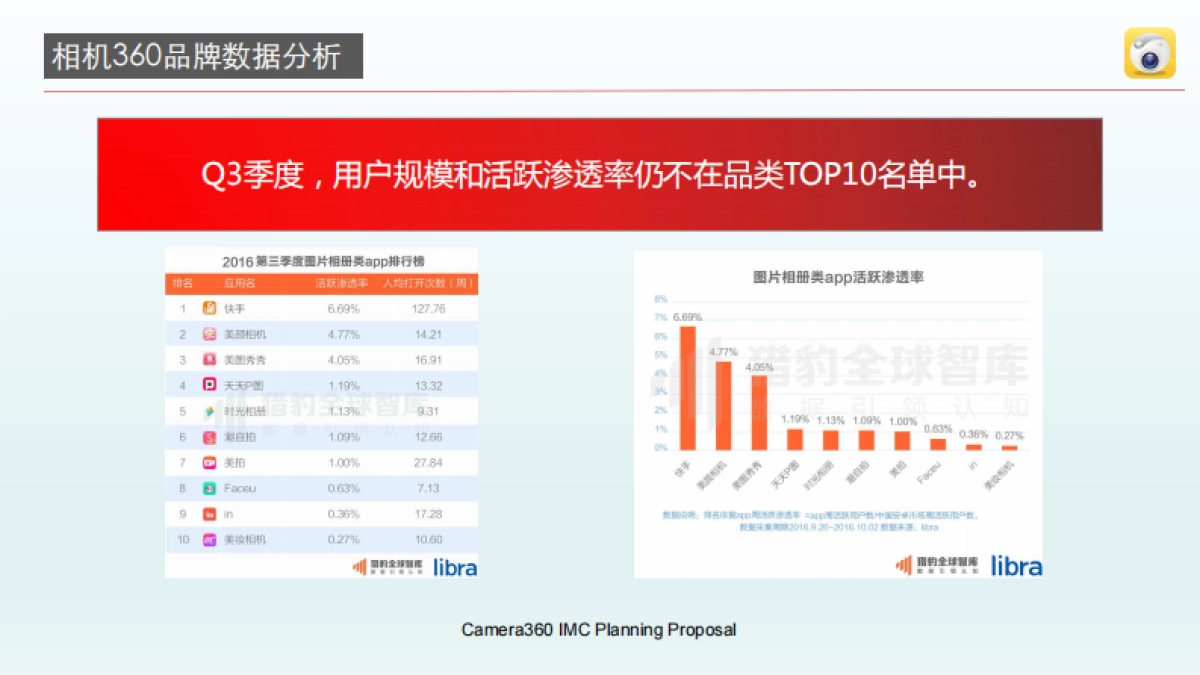The width and height of the screenshot is (1200, 675).
Task: Click the 美拍 app icon in row 7
Action: 210,463
